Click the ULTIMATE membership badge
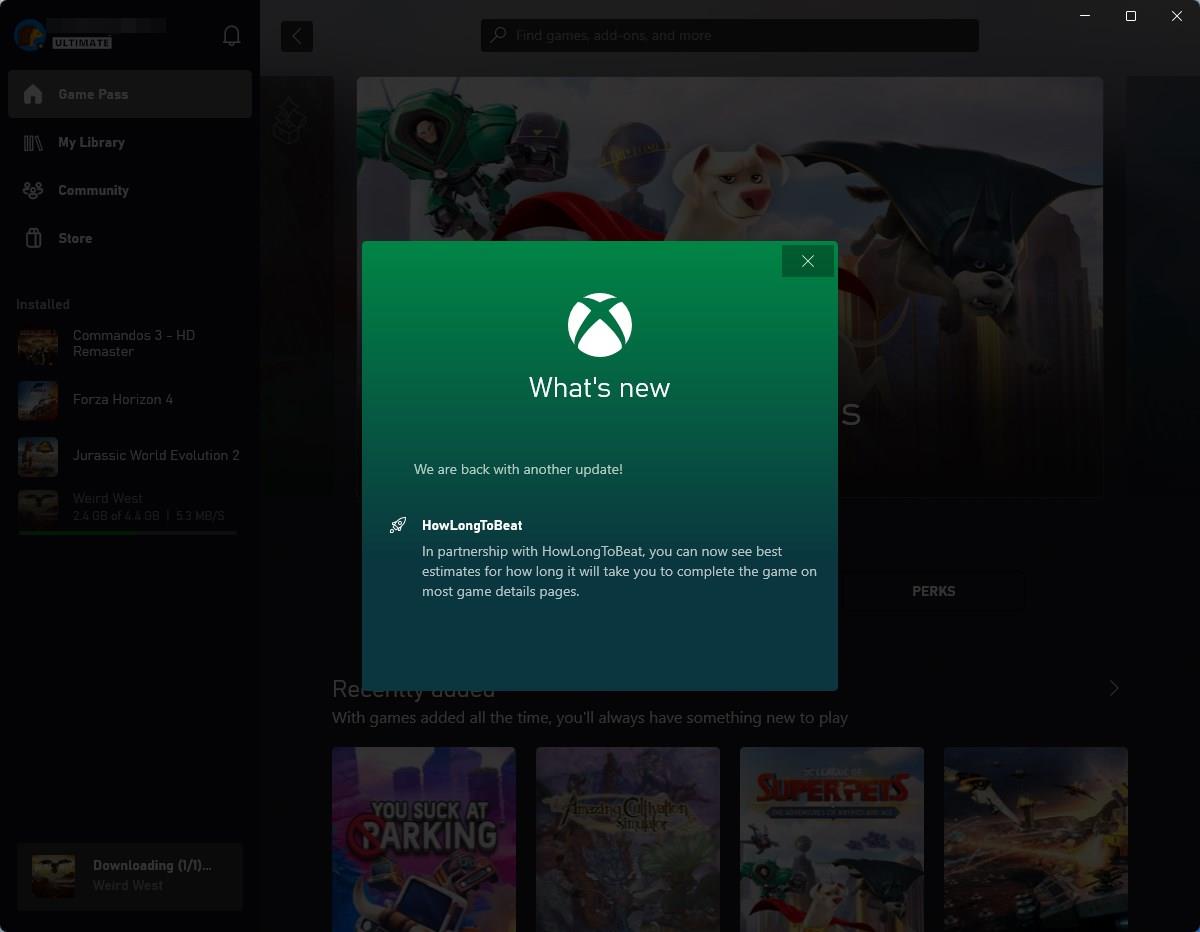 click(x=82, y=43)
